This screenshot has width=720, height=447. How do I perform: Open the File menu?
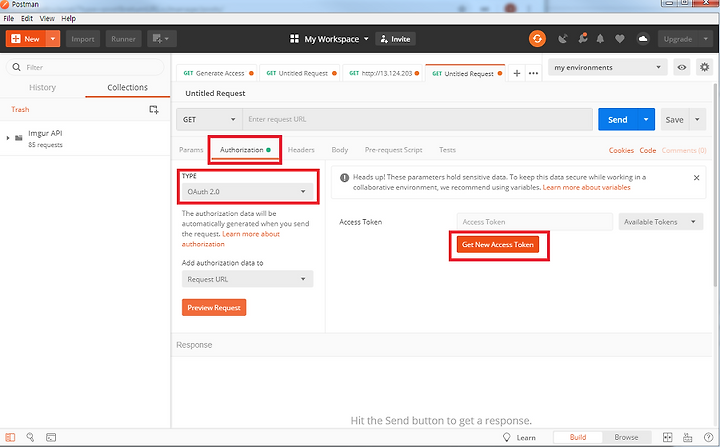tap(9, 18)
